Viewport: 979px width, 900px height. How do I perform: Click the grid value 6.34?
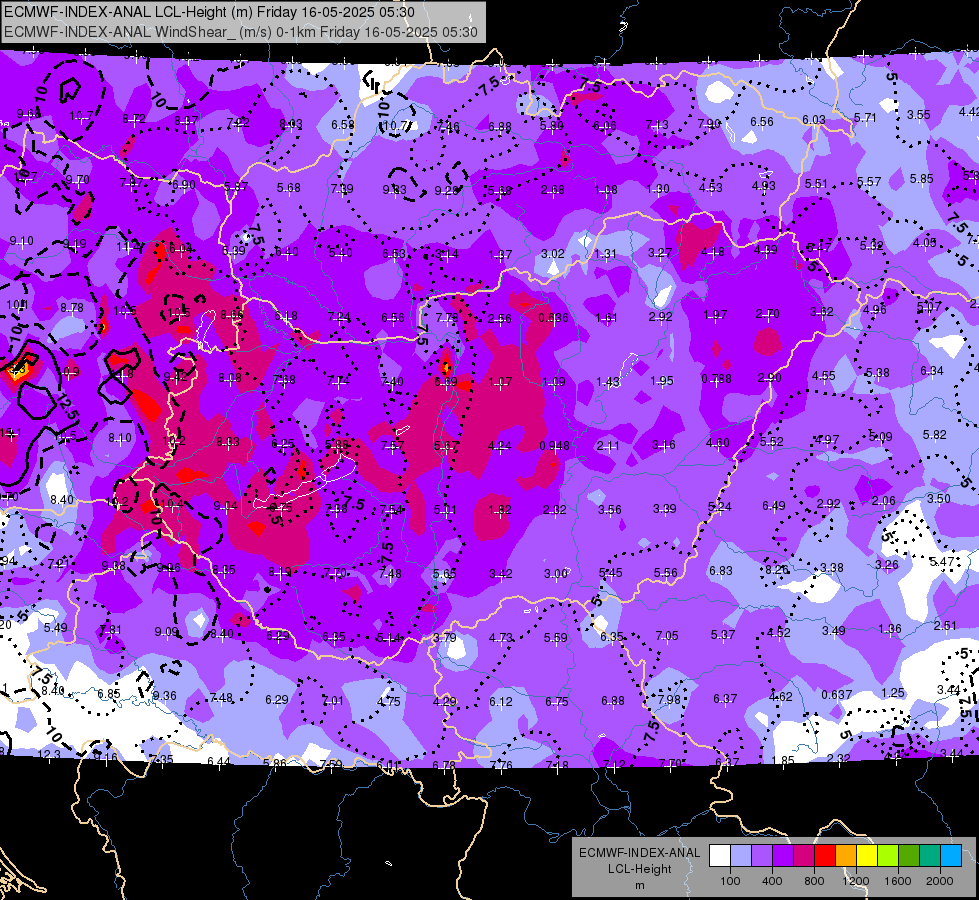[932, 371]
